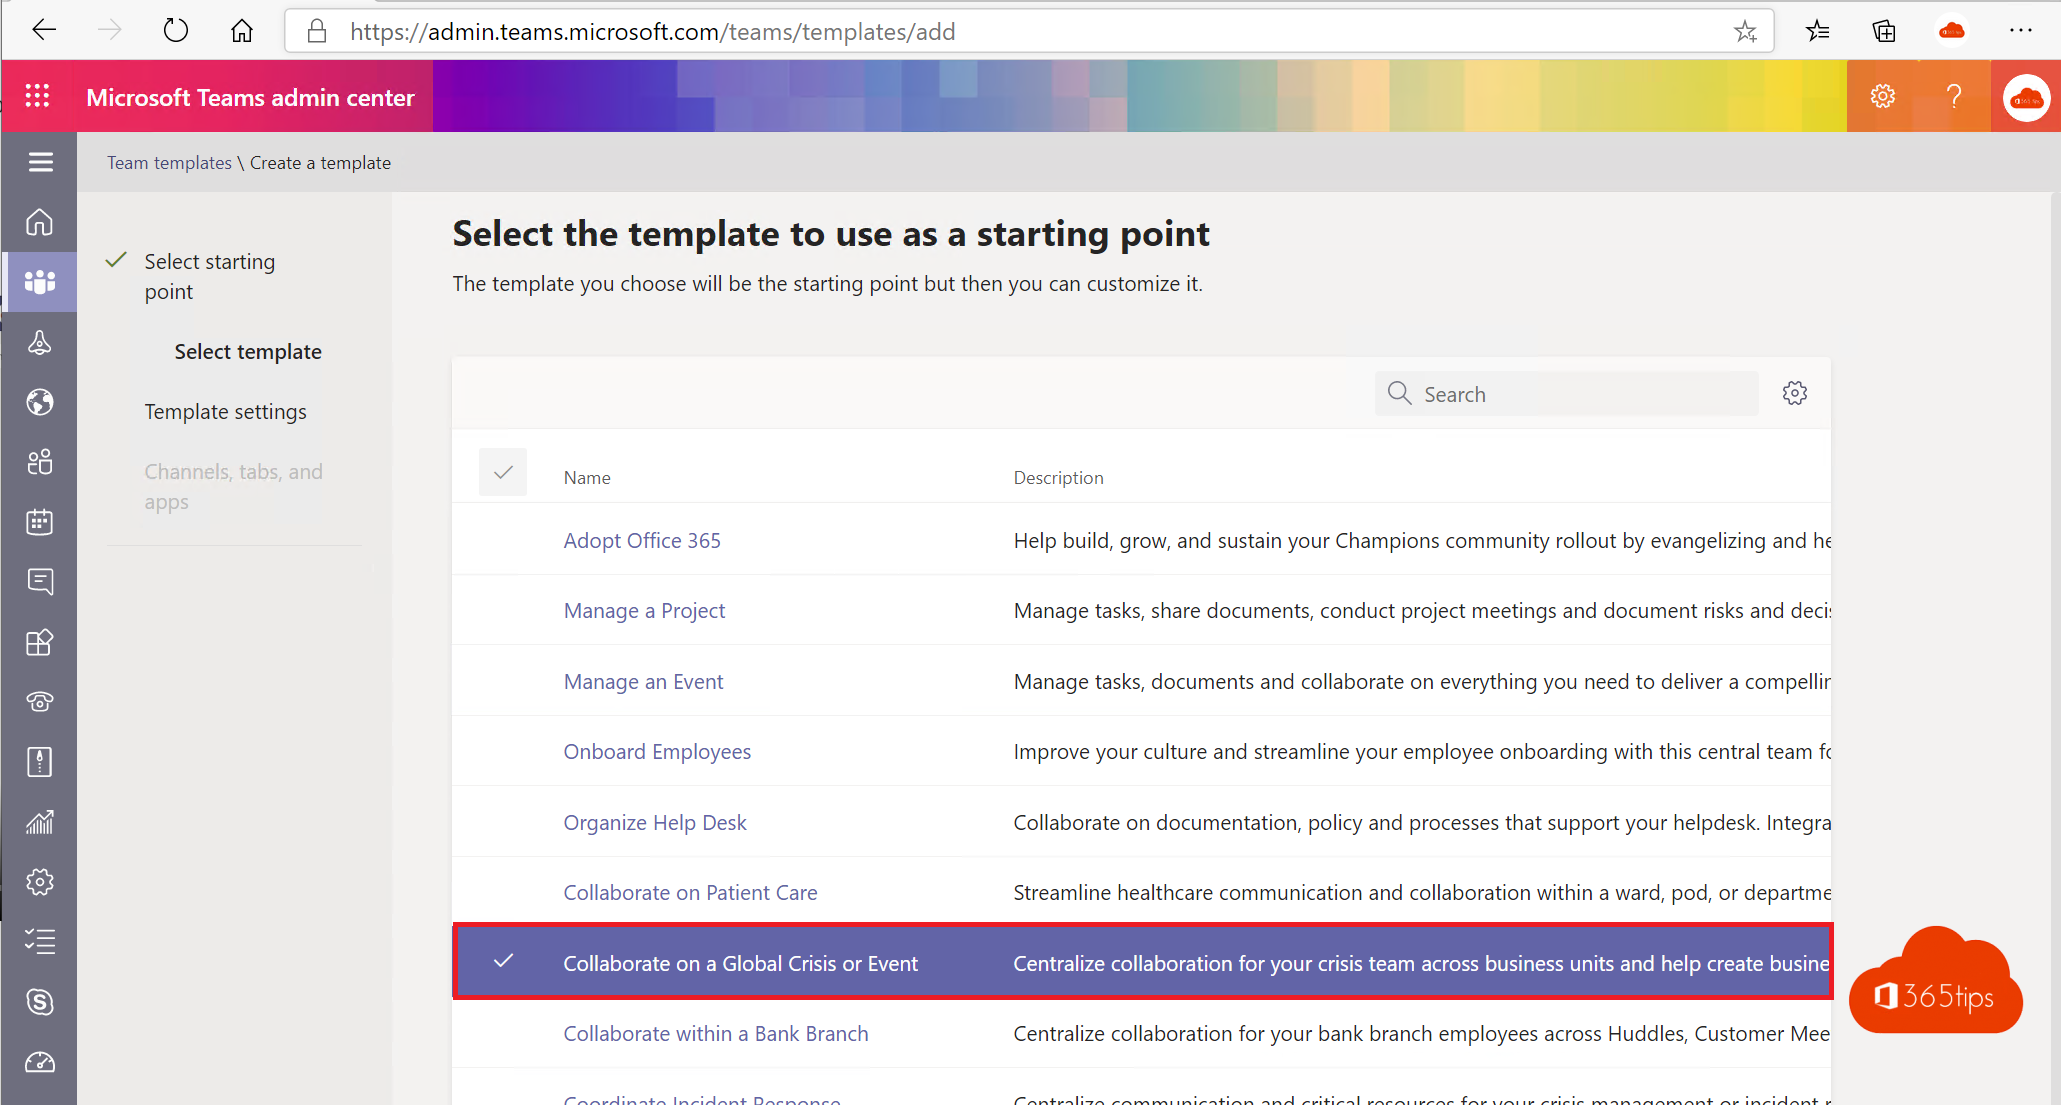
Task: Click the Apps icon in the left sidebar
Action: (x=38, y=642)
